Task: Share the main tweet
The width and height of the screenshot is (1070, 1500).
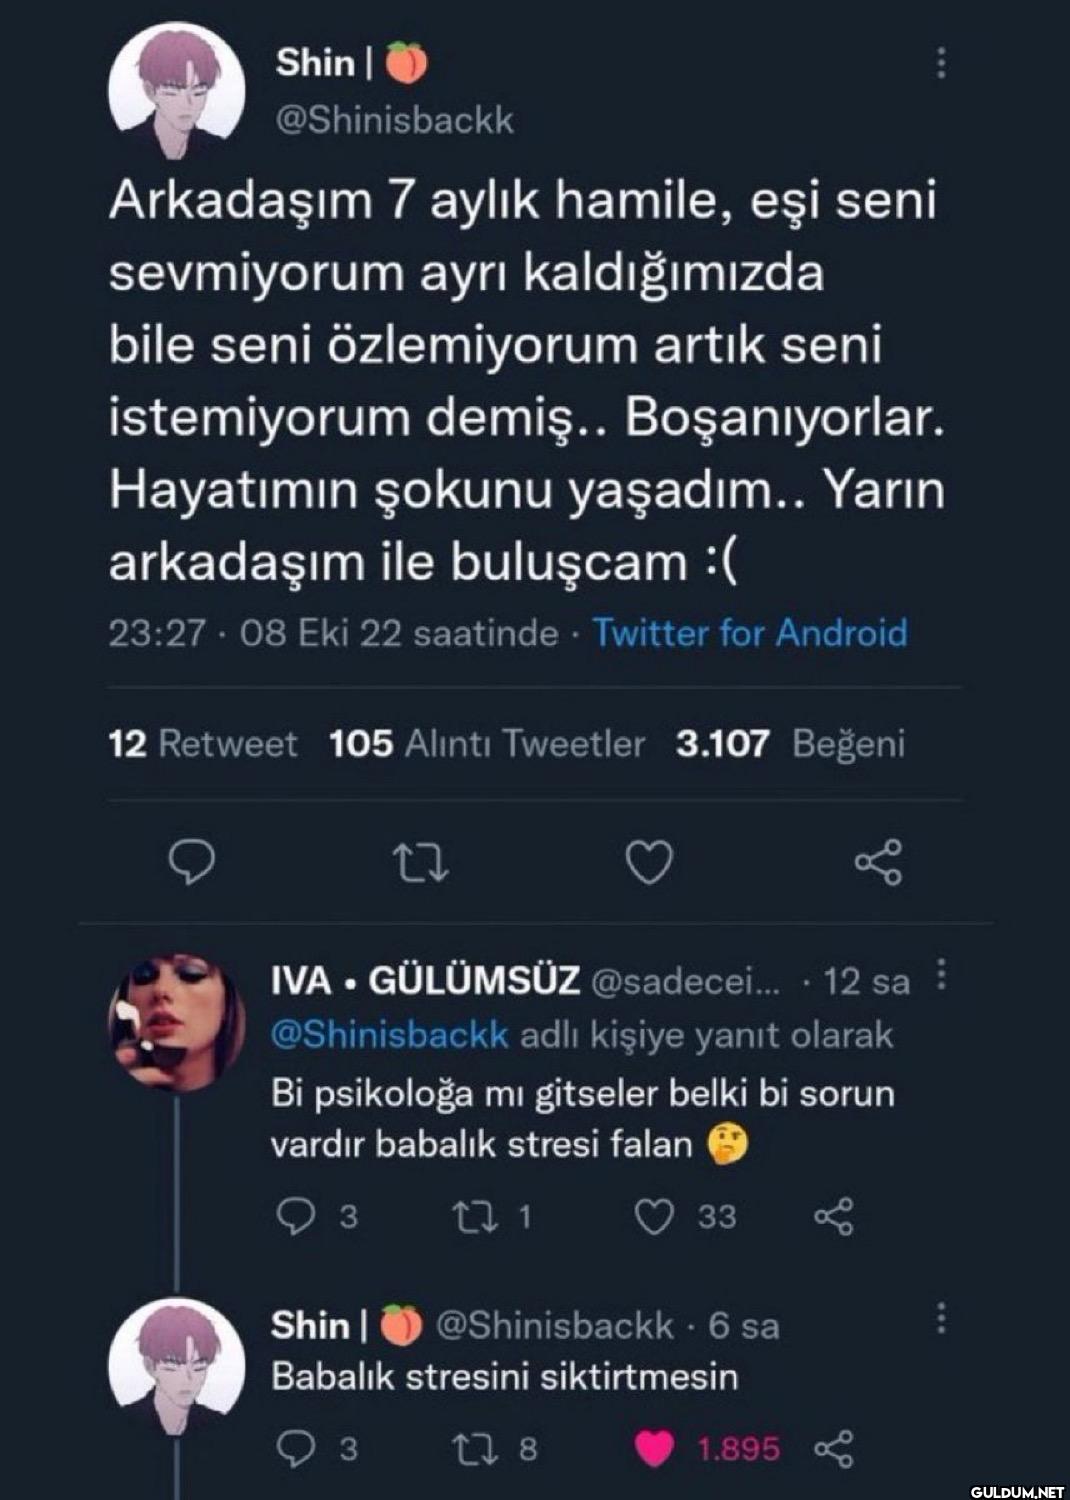Action: point(879,863)
